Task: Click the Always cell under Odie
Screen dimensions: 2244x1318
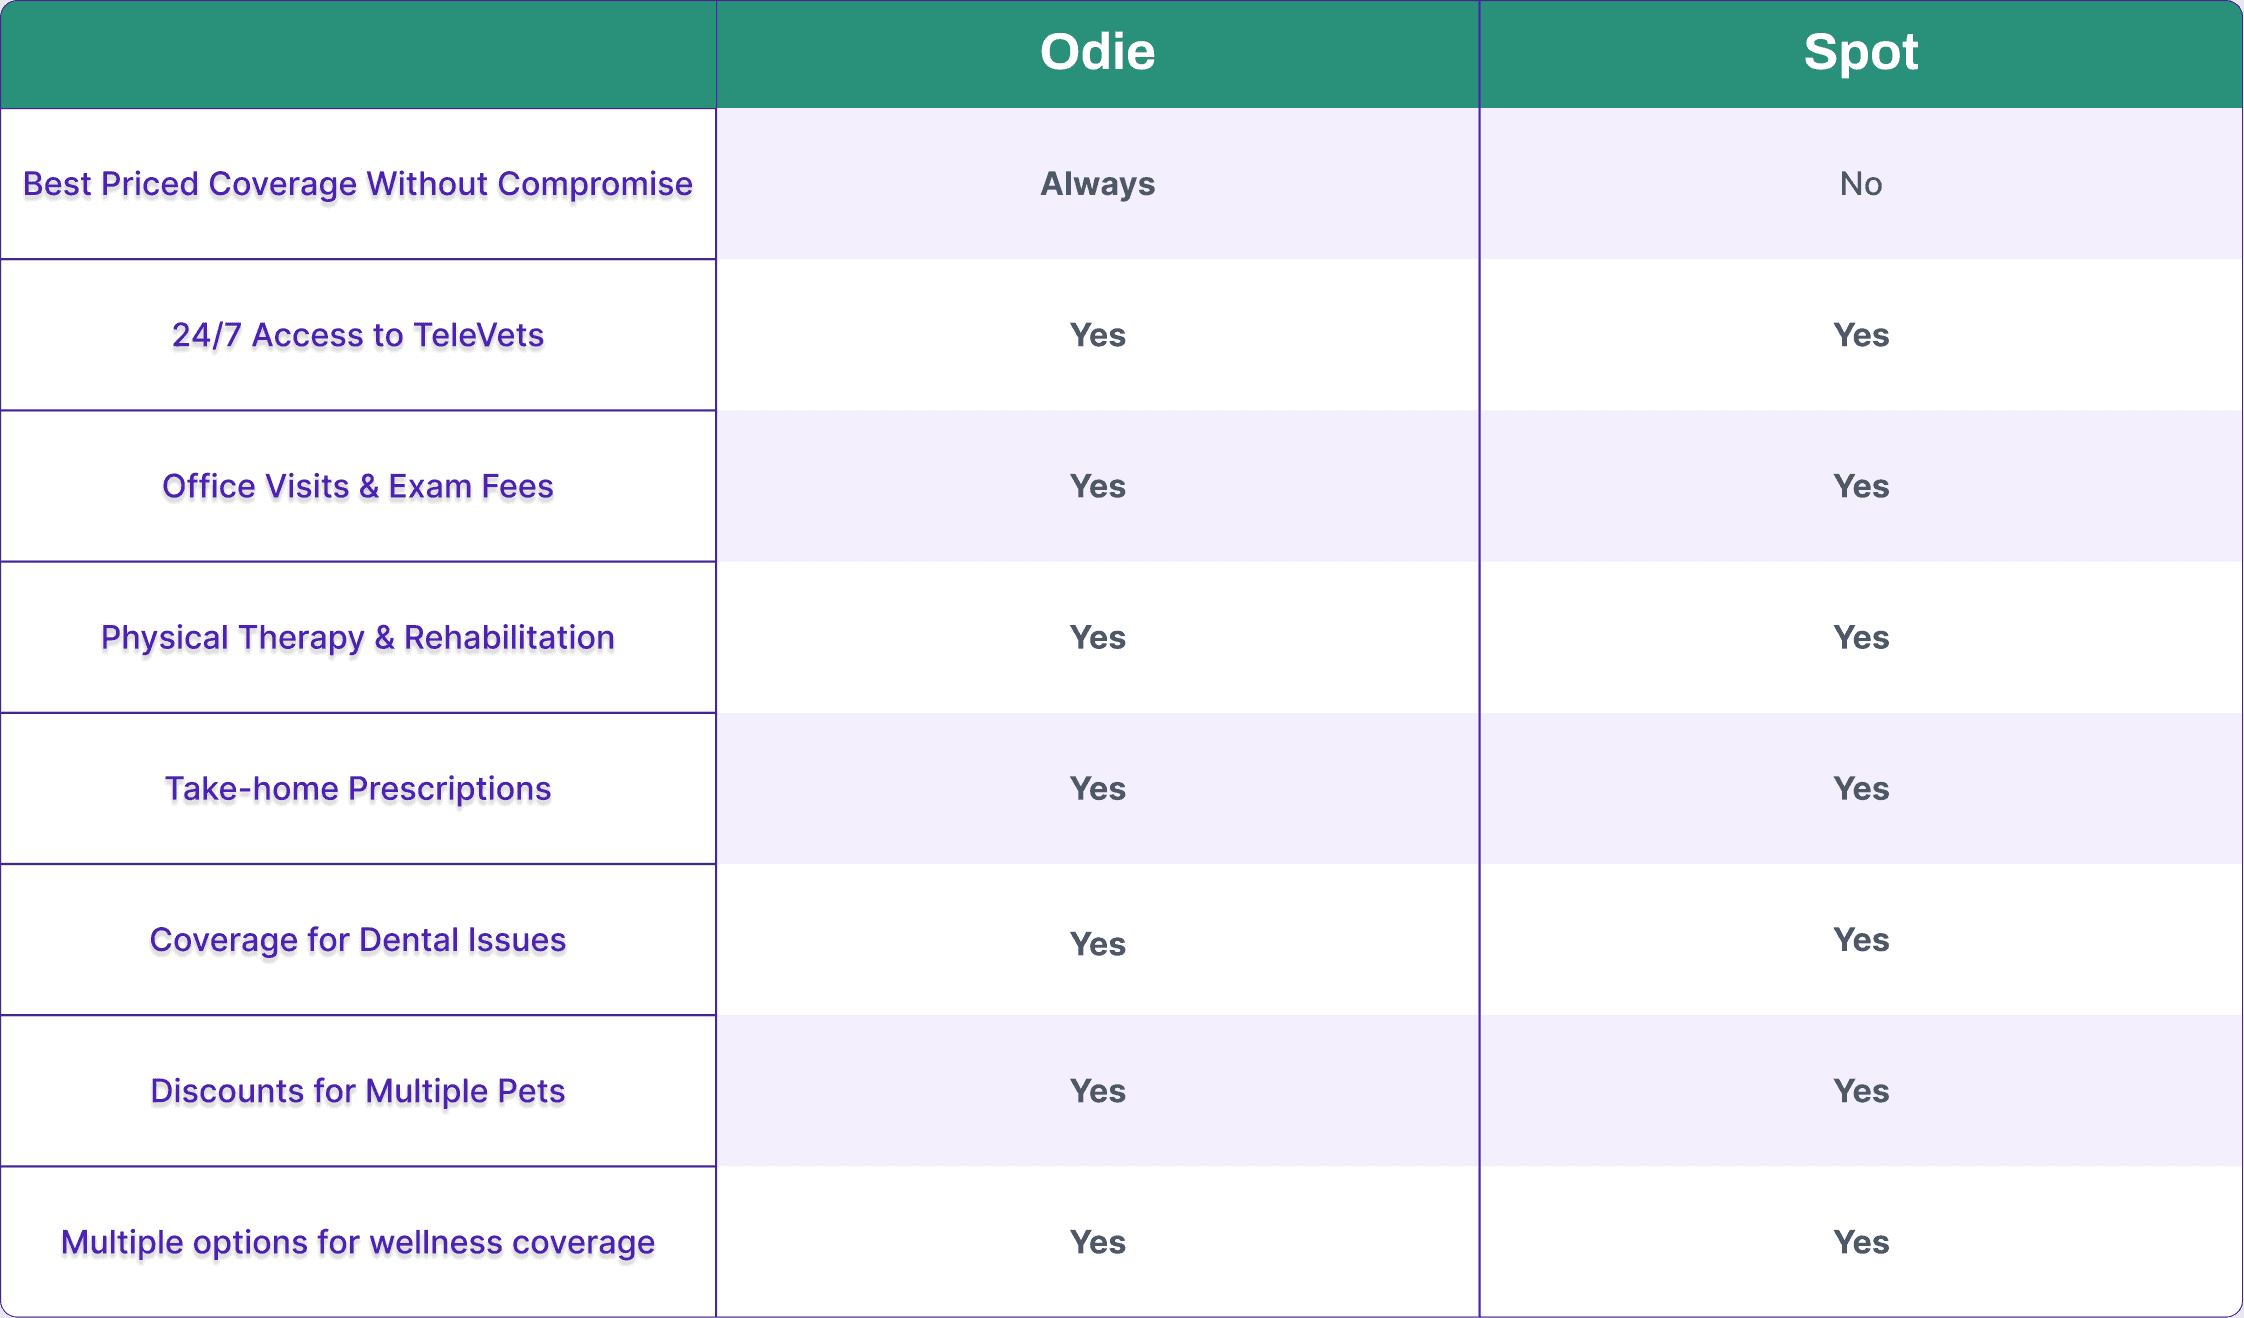Action: click(x=1097, y=184)
